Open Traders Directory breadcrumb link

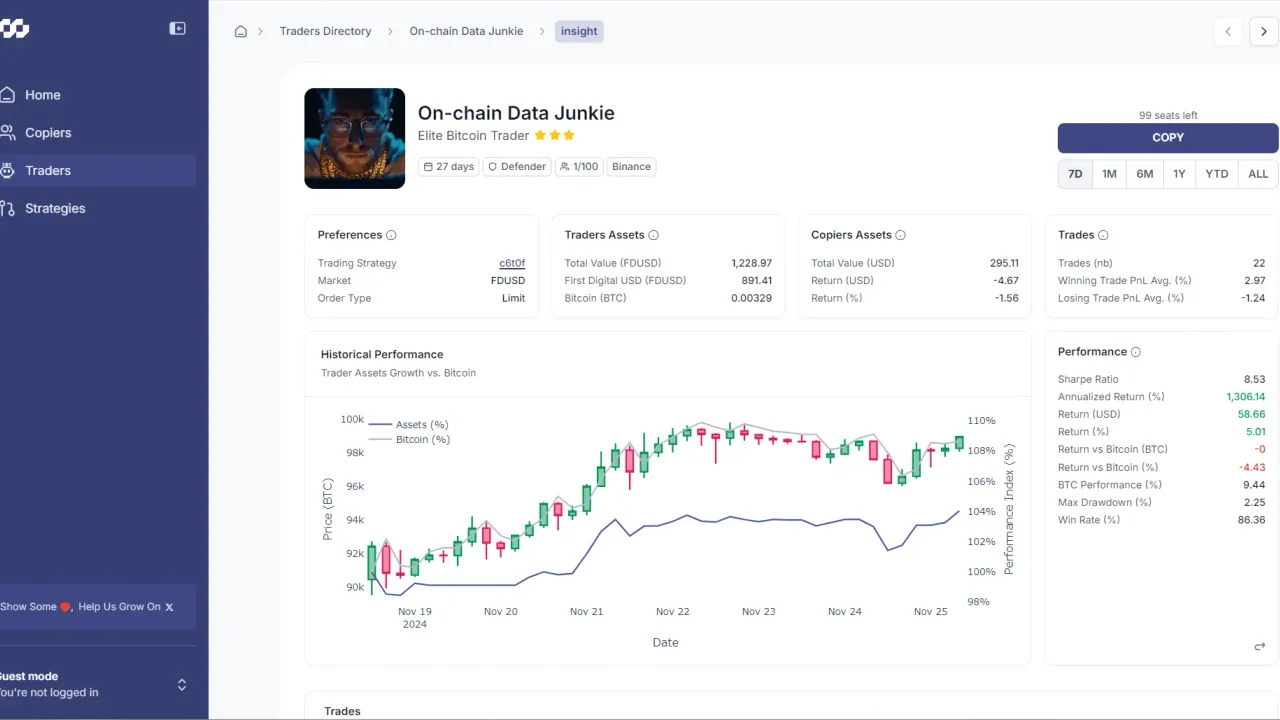point(325,31)
